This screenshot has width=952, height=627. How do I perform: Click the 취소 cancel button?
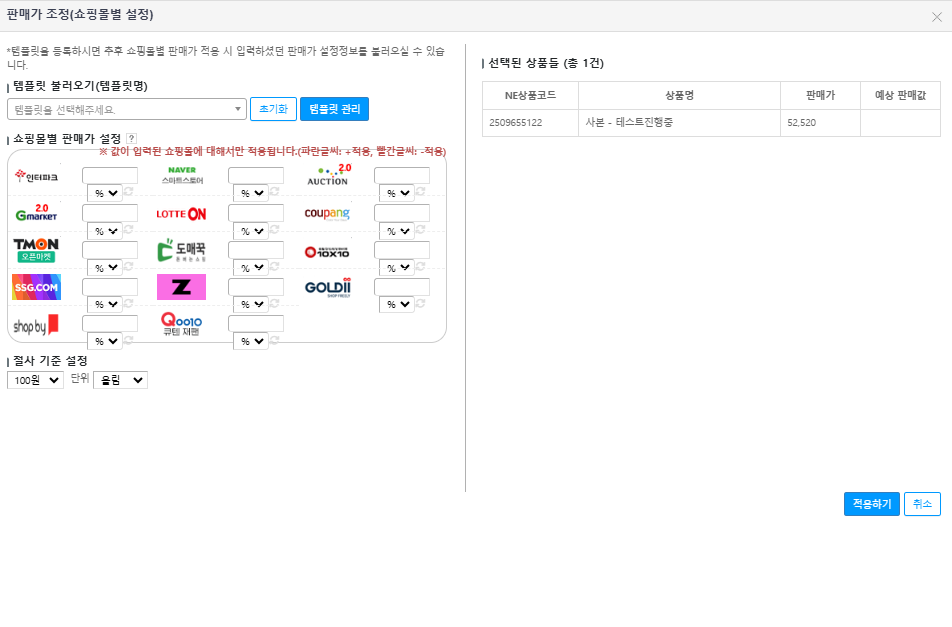[922, 504]
